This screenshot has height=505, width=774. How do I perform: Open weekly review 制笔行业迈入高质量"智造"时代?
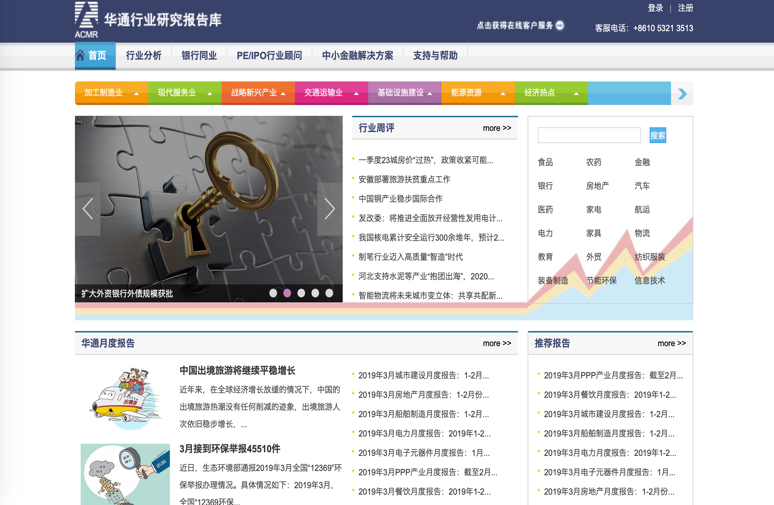click(411, 257)
